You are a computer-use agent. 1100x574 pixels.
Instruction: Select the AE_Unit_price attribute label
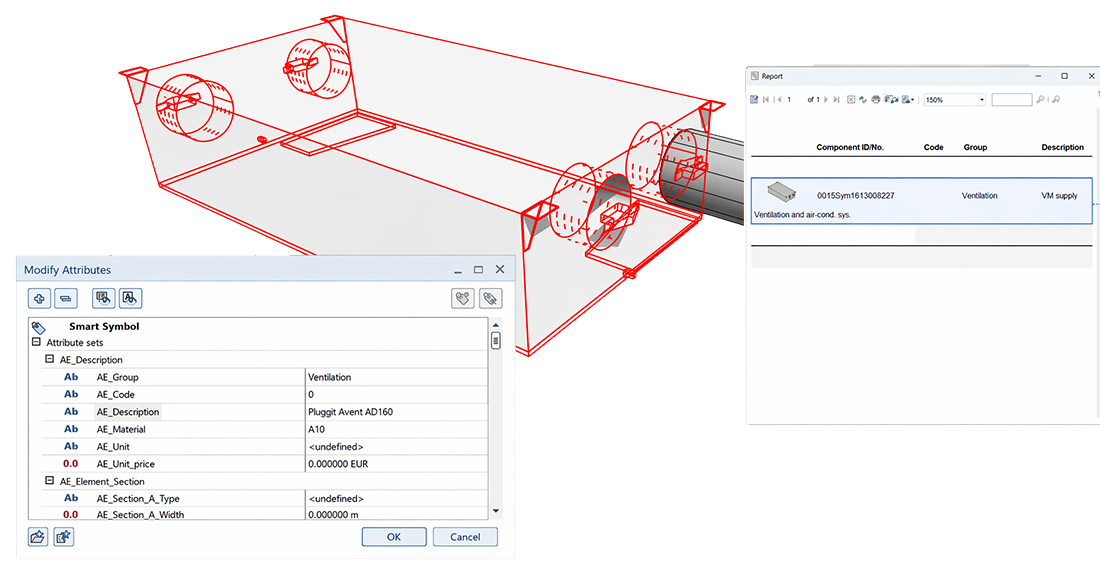[126, 464]
